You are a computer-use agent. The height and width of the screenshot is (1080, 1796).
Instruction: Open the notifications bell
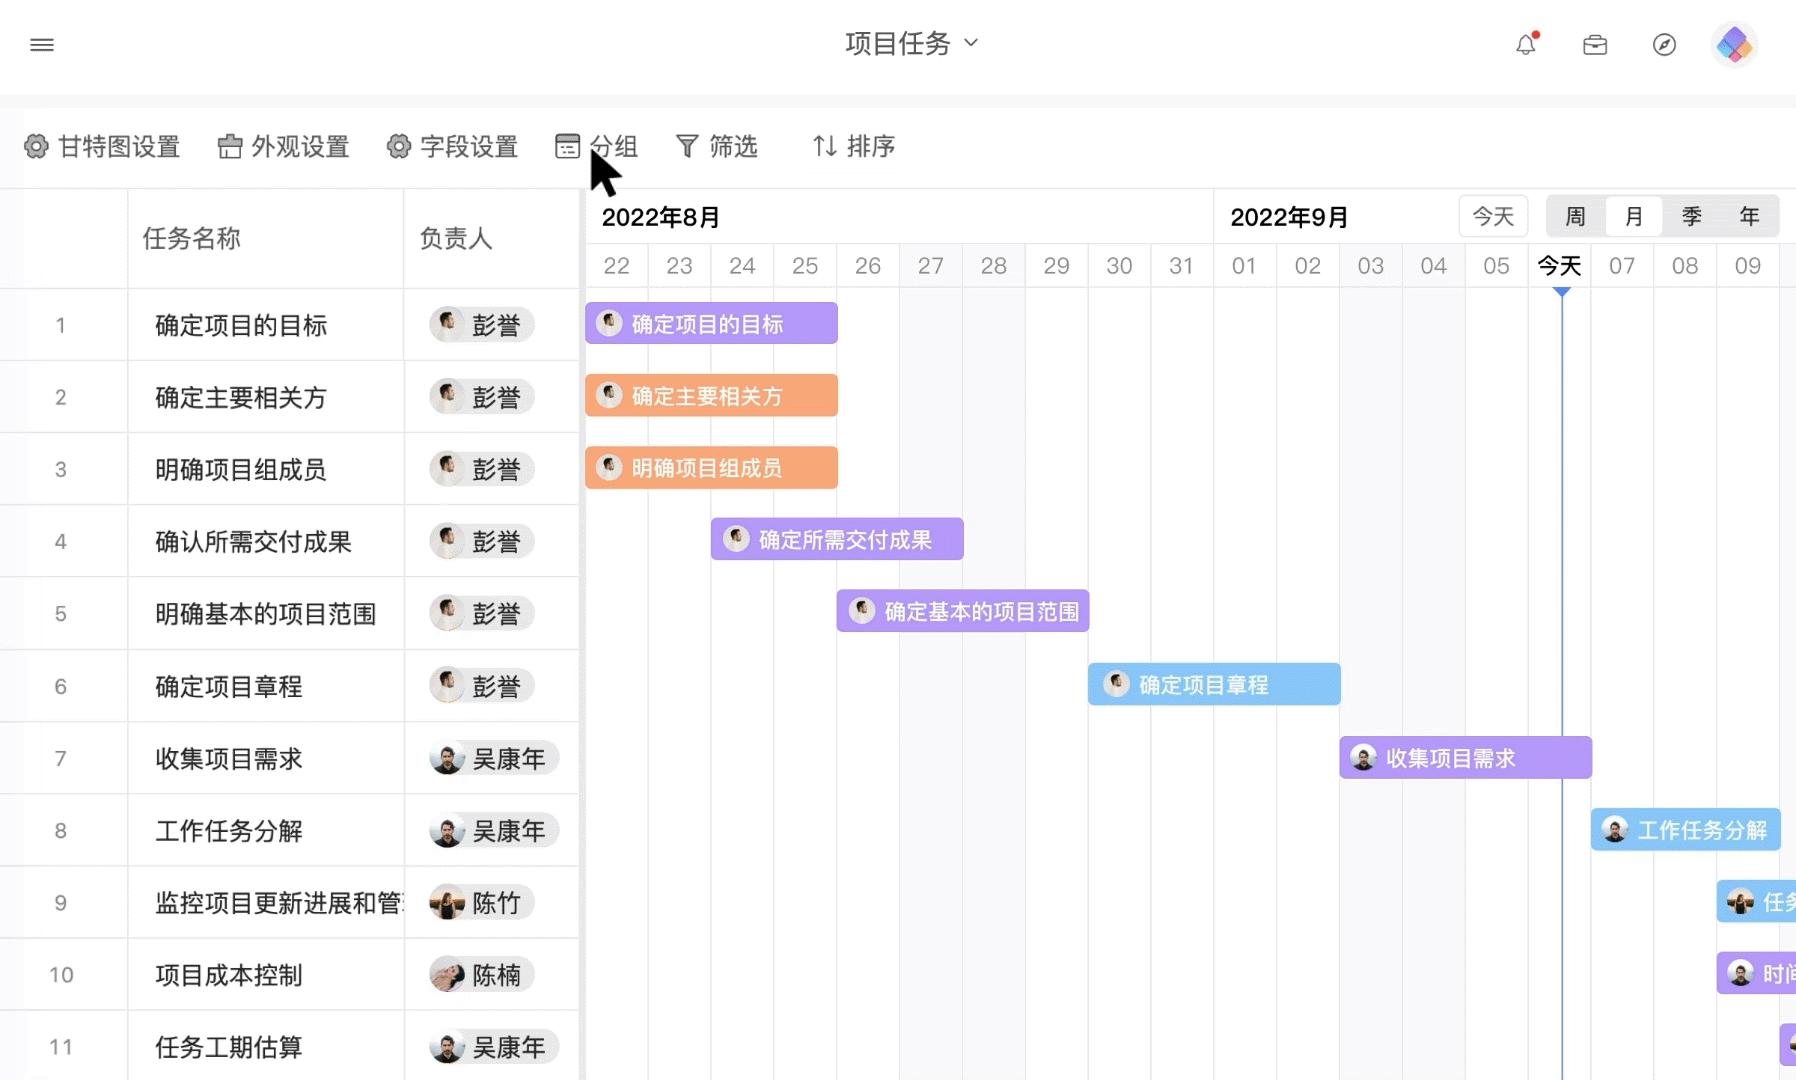[1524, 45]
